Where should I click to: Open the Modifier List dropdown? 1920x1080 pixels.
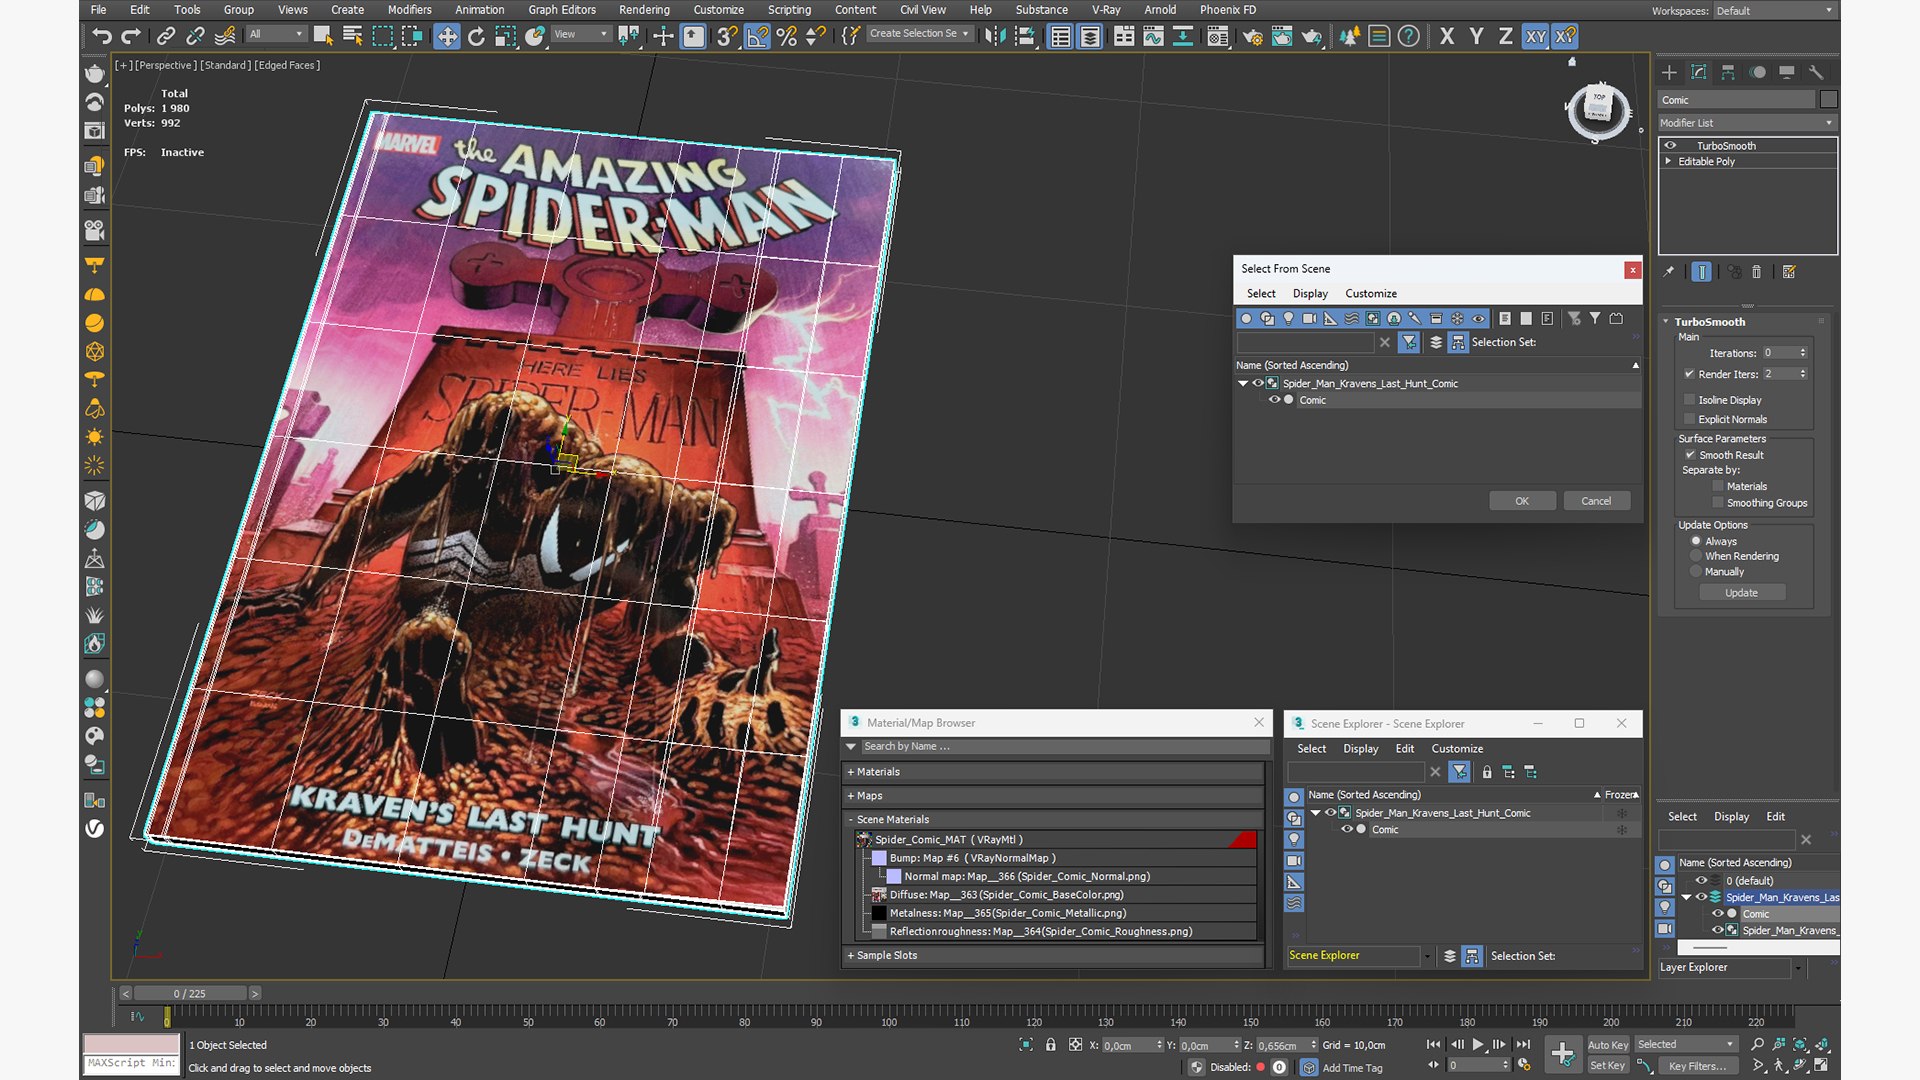click(1747, 123)
